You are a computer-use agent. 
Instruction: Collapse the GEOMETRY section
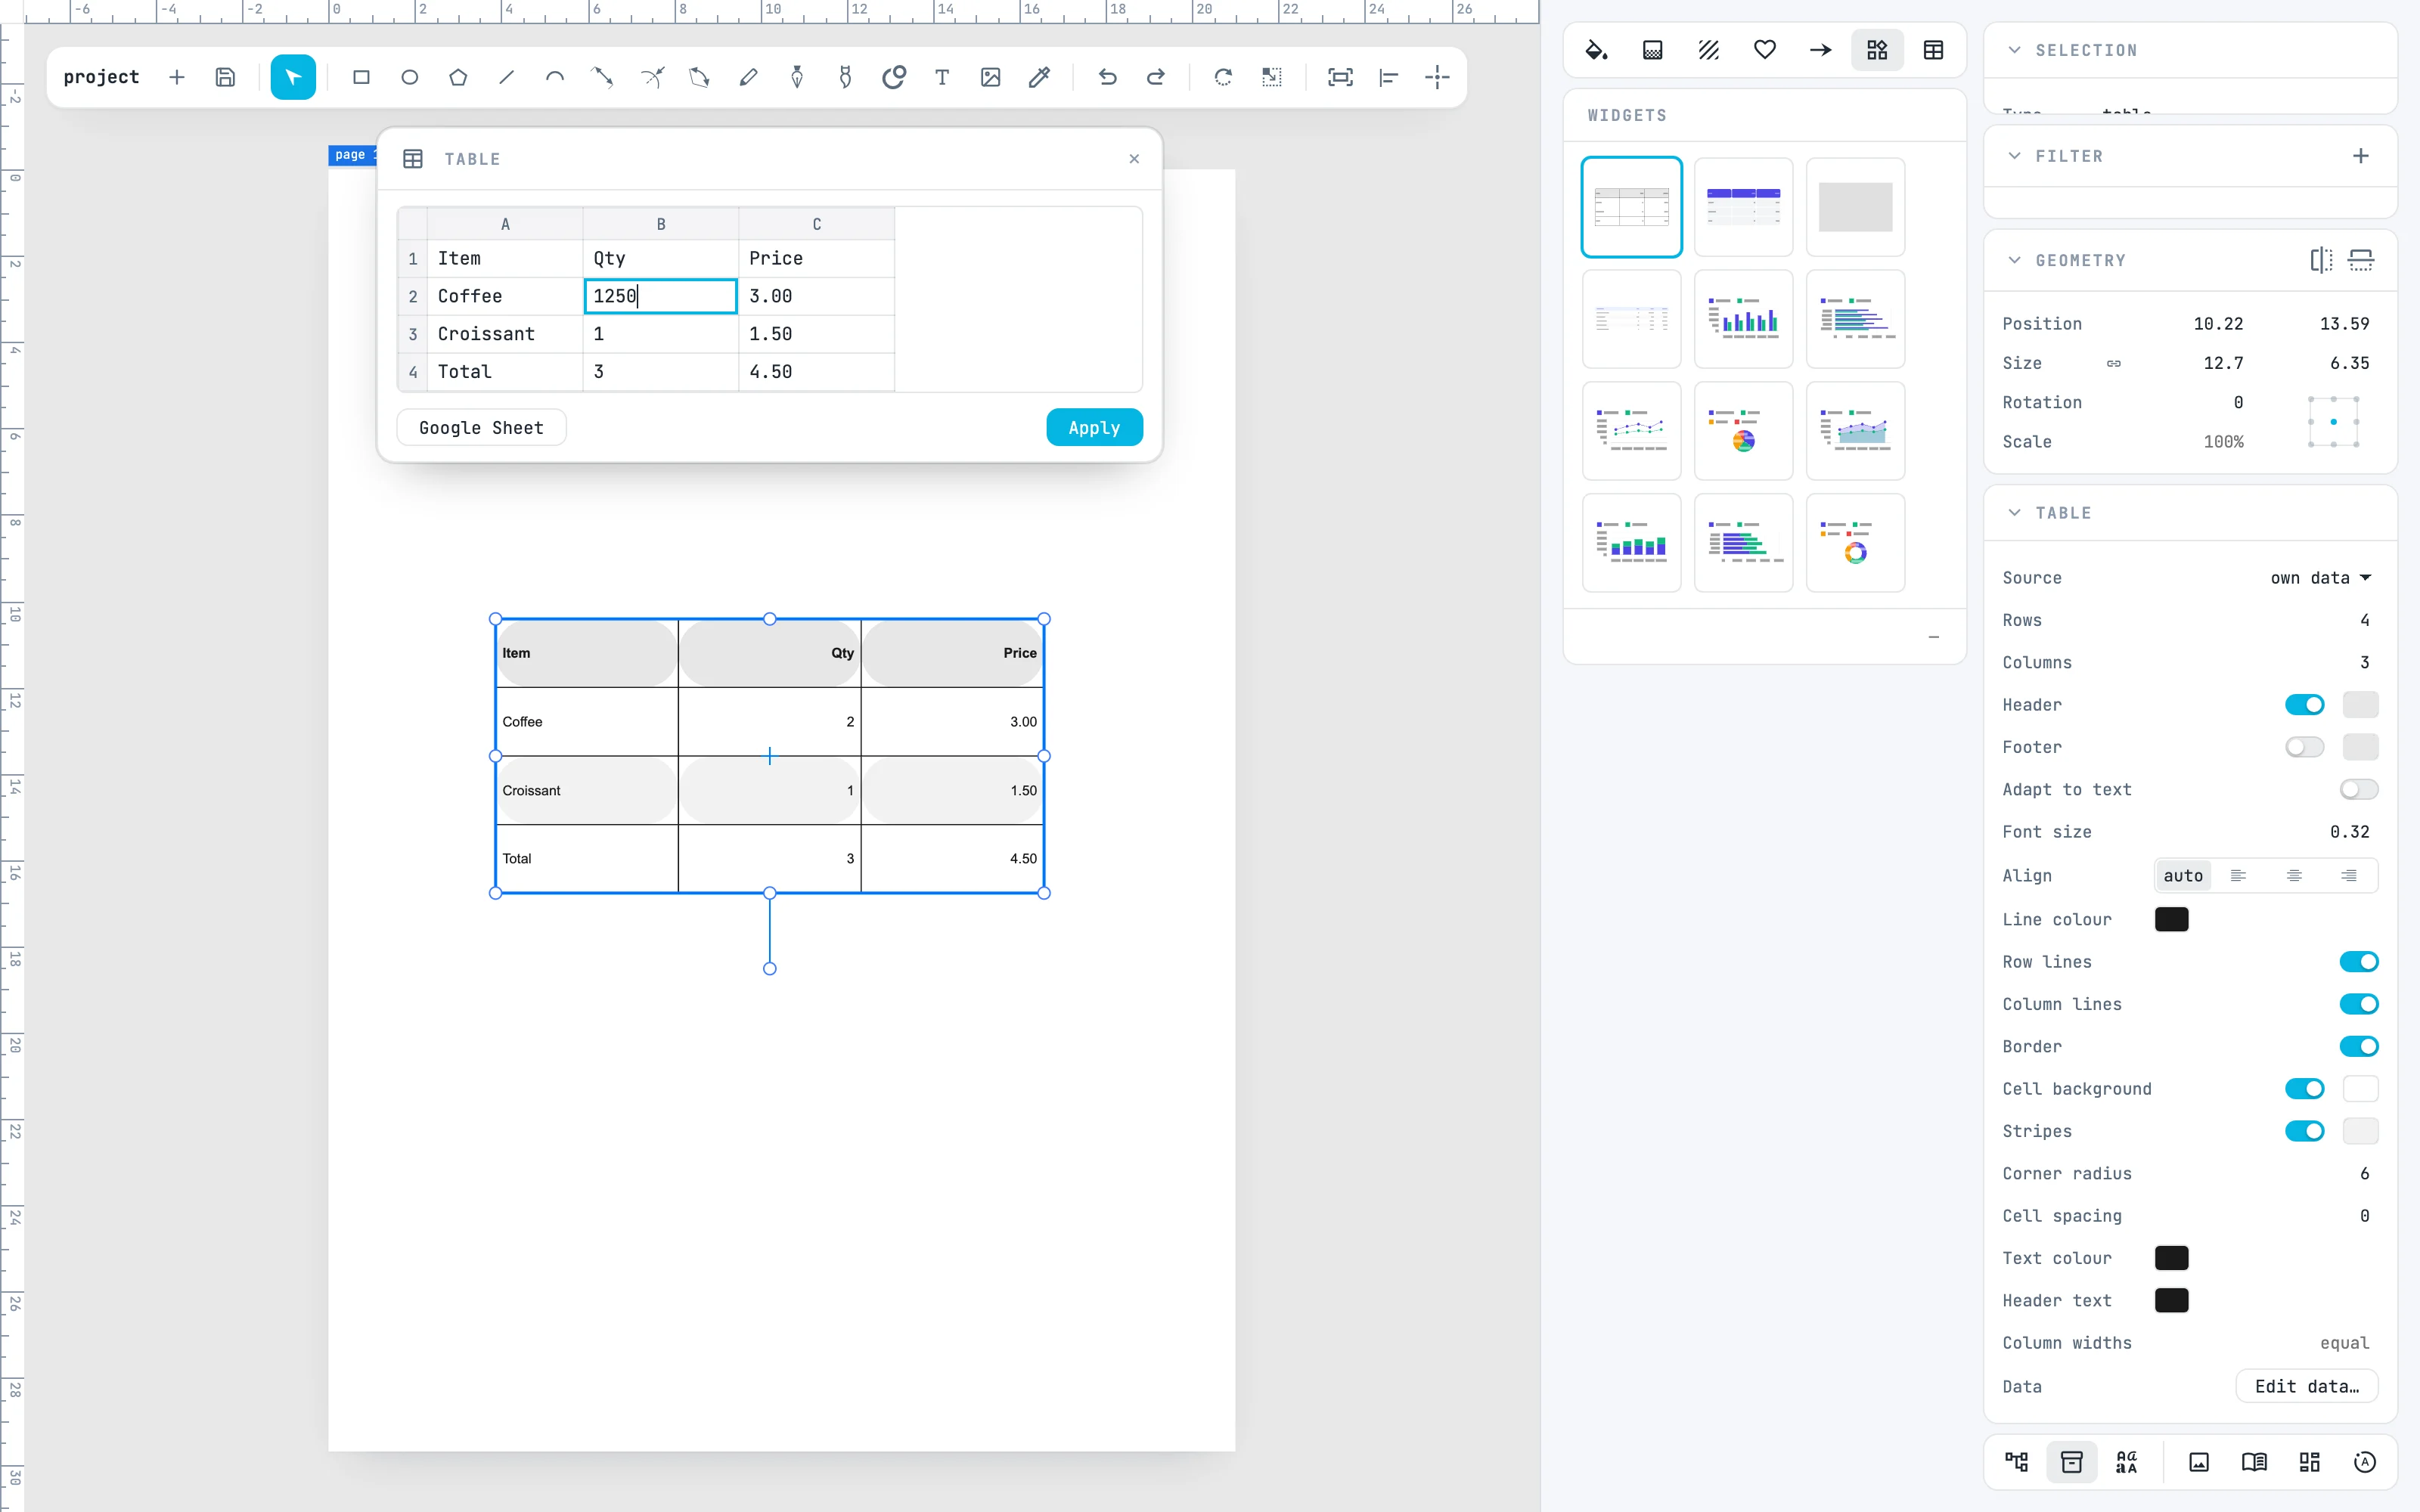(x=2014, y=260)
